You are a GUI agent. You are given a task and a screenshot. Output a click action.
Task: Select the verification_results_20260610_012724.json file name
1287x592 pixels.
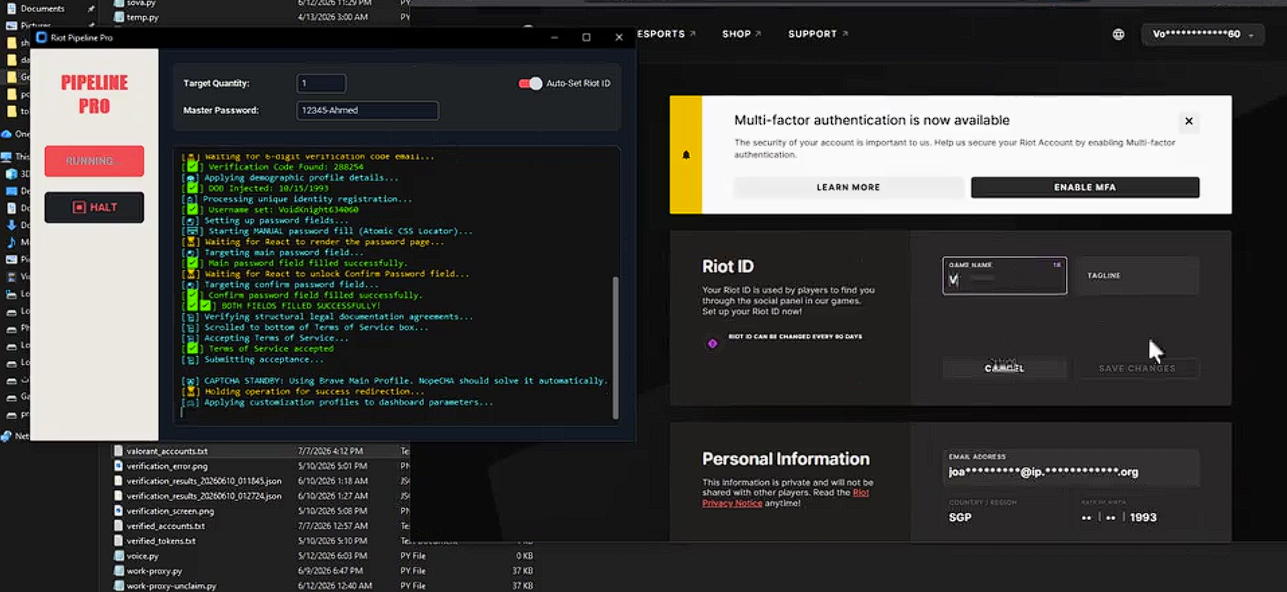pos(204,496)
